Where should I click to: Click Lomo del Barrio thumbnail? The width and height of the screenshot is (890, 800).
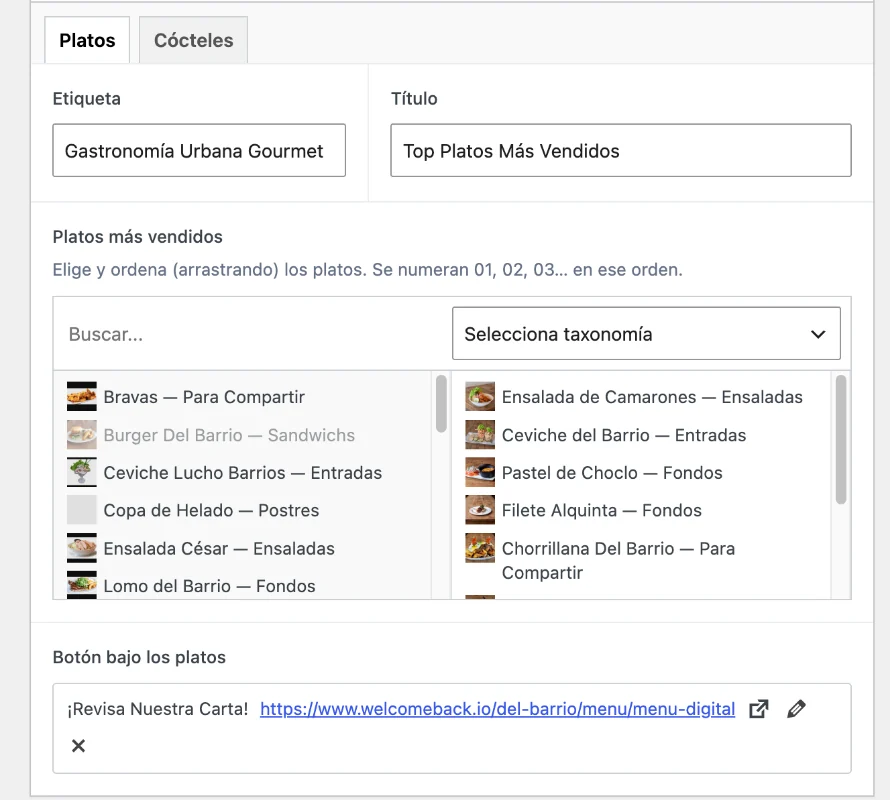point(82,585)
